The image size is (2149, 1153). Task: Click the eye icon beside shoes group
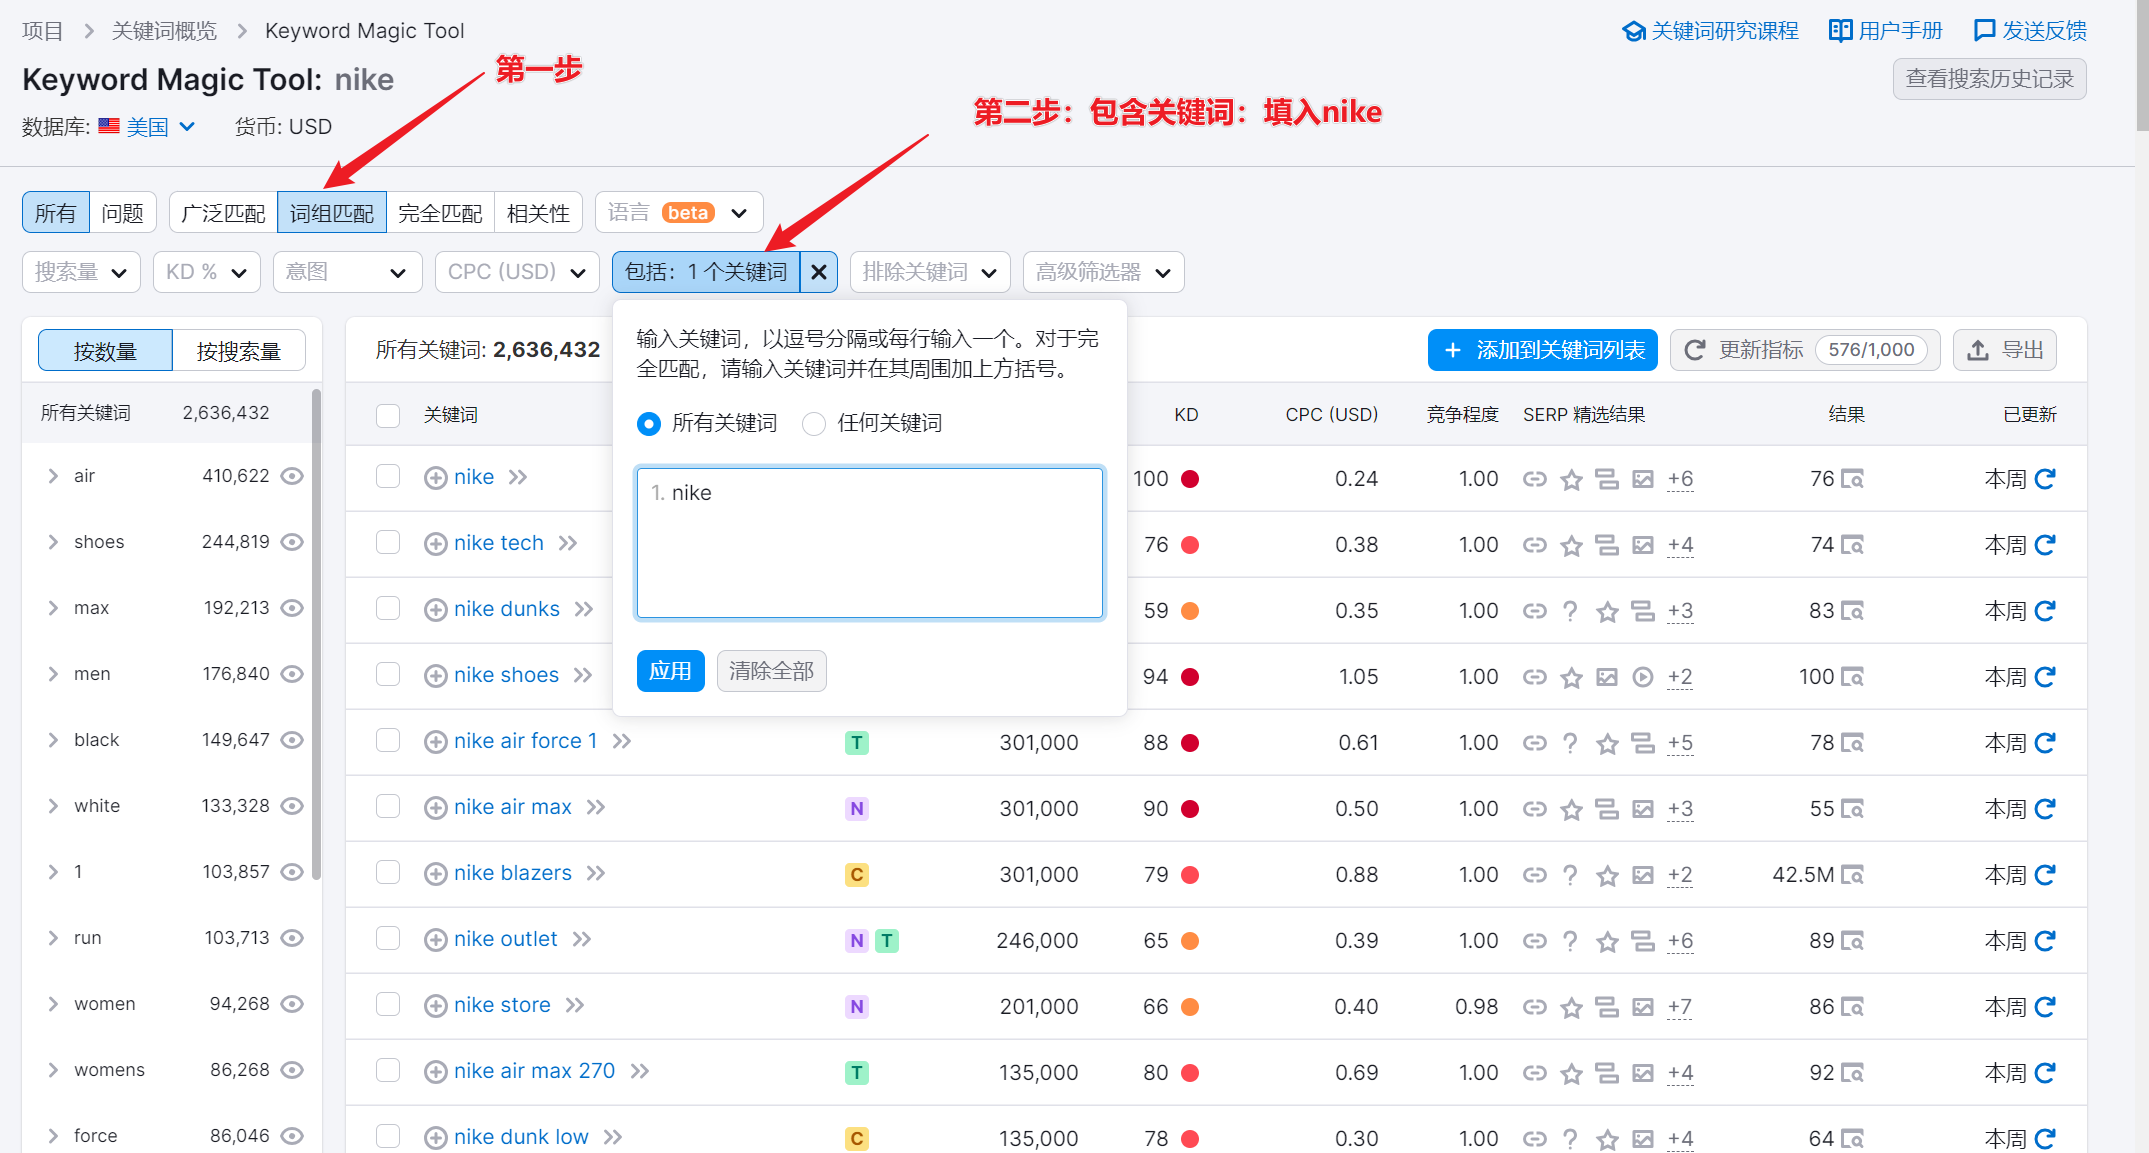(x=292, y=542)
